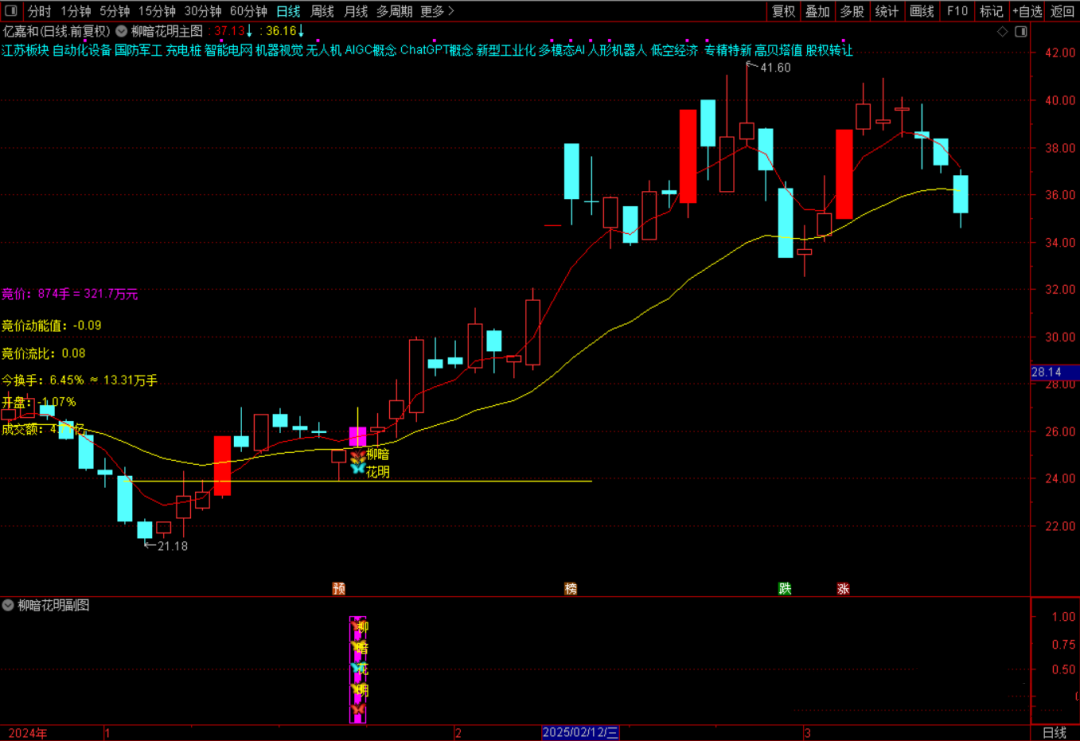Open the 江苏板块 sector tag
Image resolution: width=1080 pixels, height=741 pixels.
click(25, 50)
